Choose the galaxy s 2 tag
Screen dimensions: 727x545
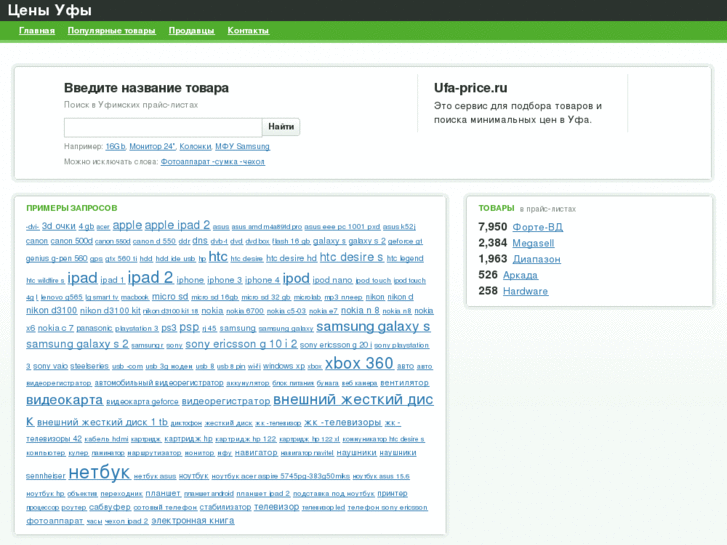[367, 241]
